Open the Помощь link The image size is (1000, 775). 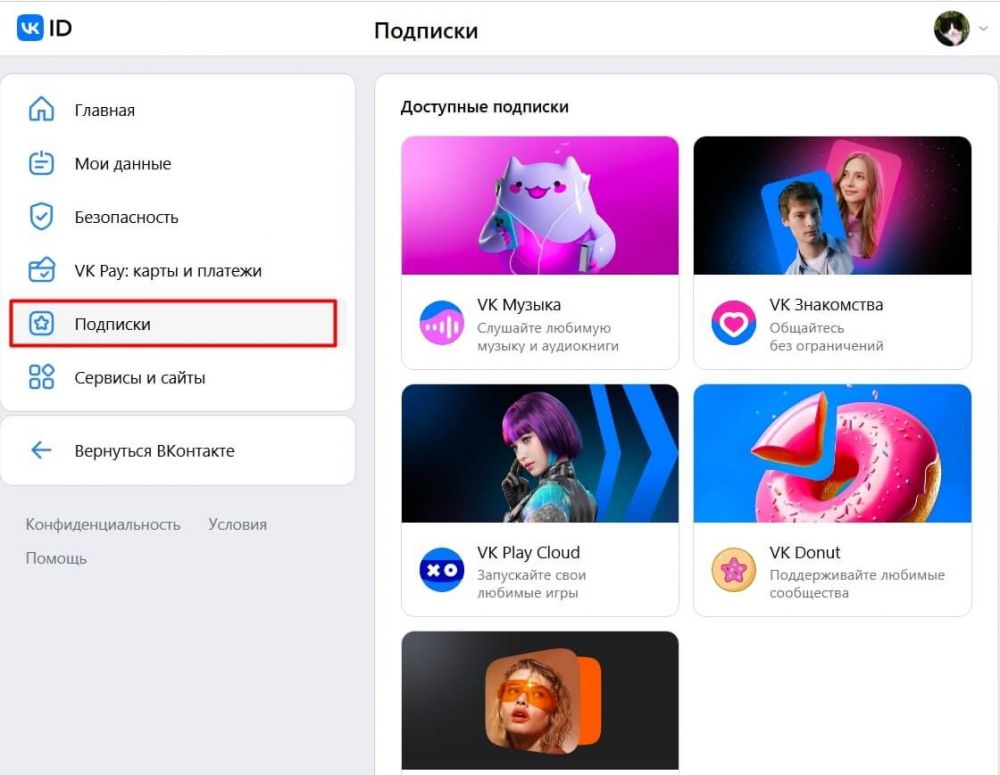[56, 558]
